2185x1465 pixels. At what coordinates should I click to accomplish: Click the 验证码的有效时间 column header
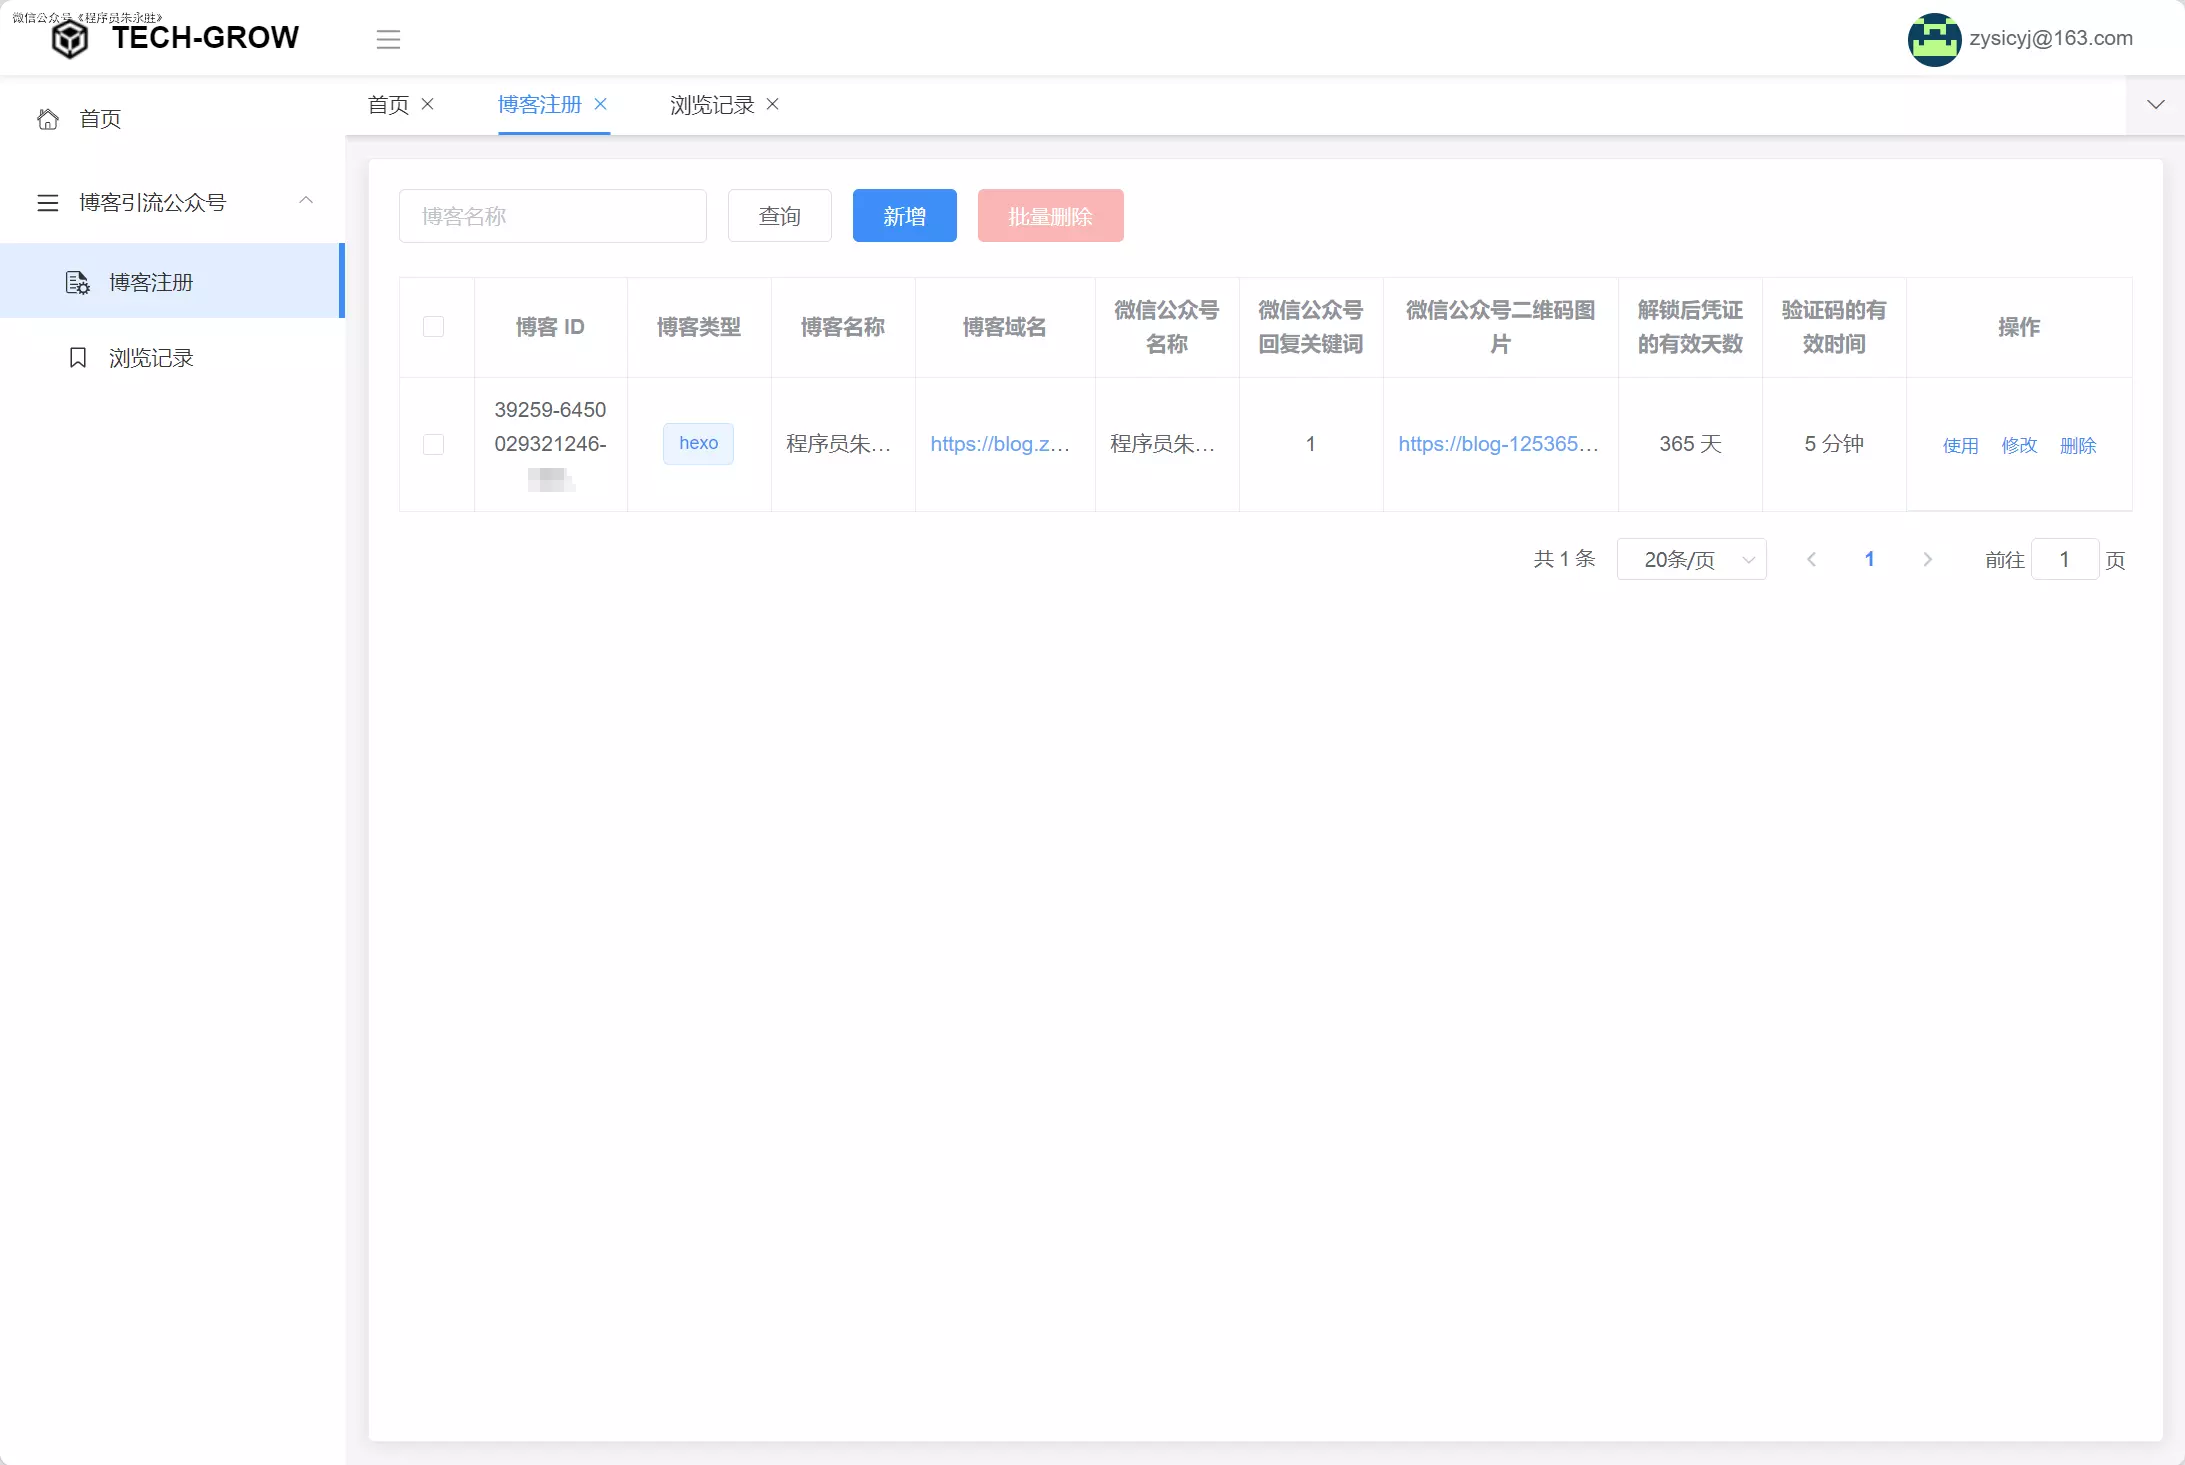pyautogui.click(x=1834, y=327)
